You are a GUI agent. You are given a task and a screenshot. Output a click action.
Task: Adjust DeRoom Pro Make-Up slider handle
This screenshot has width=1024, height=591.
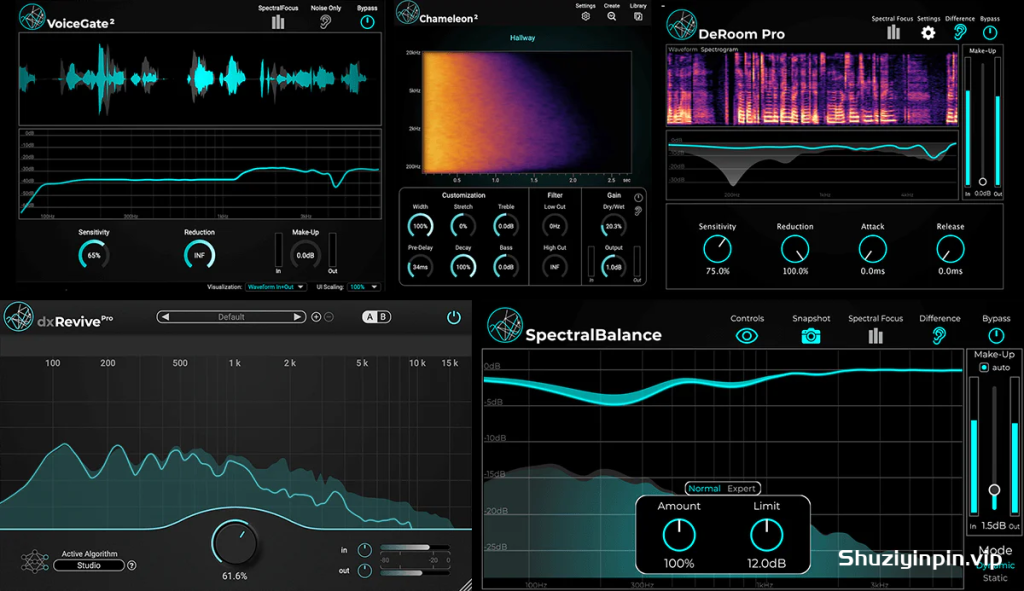coord(982,182)
